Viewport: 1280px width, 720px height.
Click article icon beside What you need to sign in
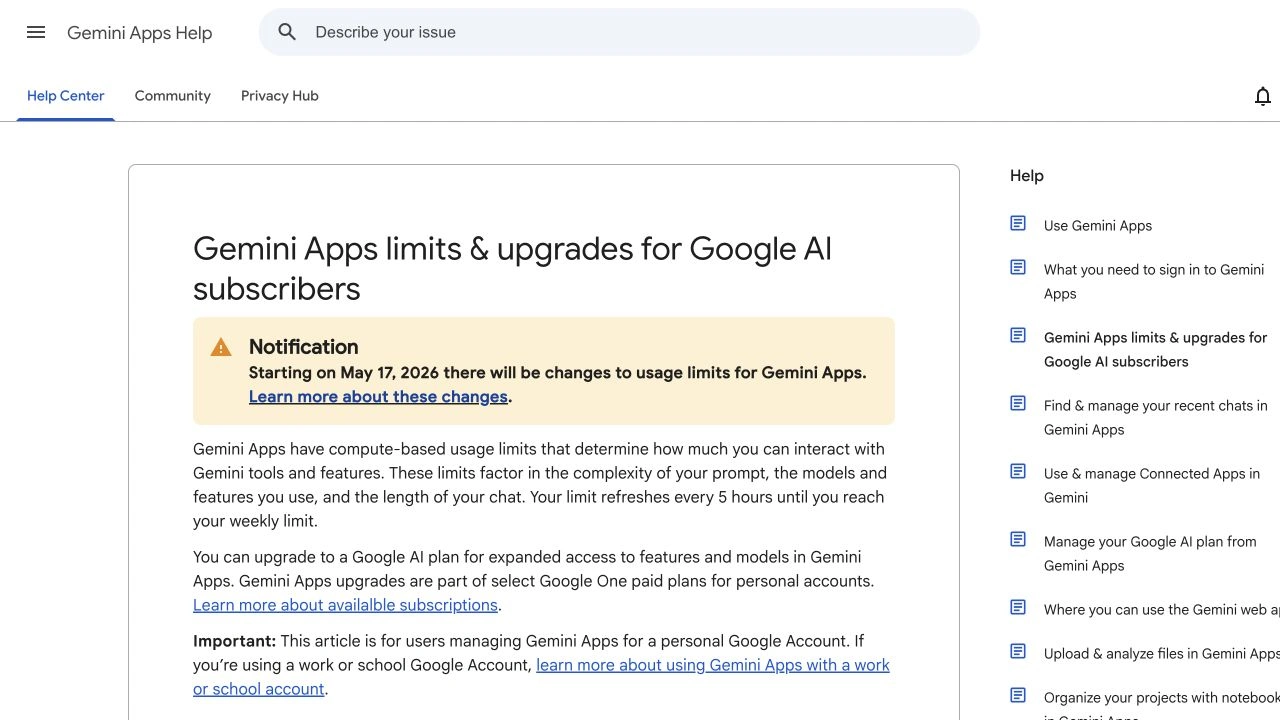pyautogui.click(x=1018, y=268)
